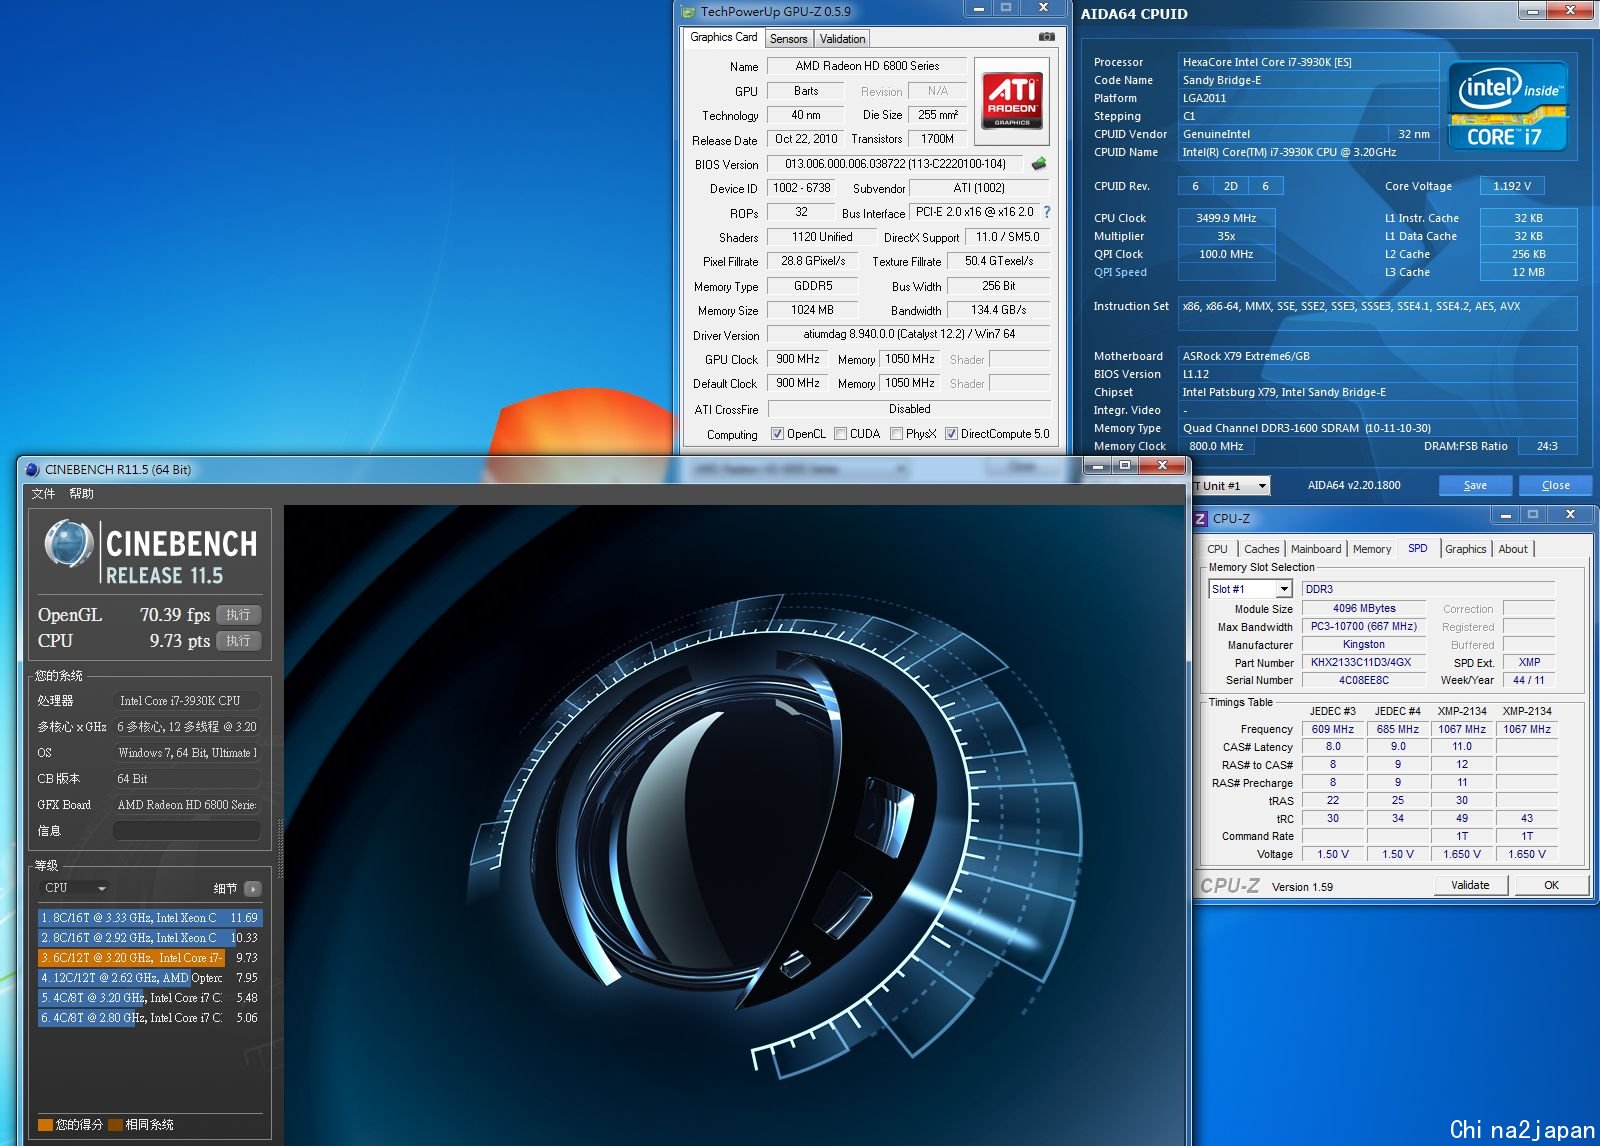
Task: Close the GPU-Z window
Action: pos(1043,8)
